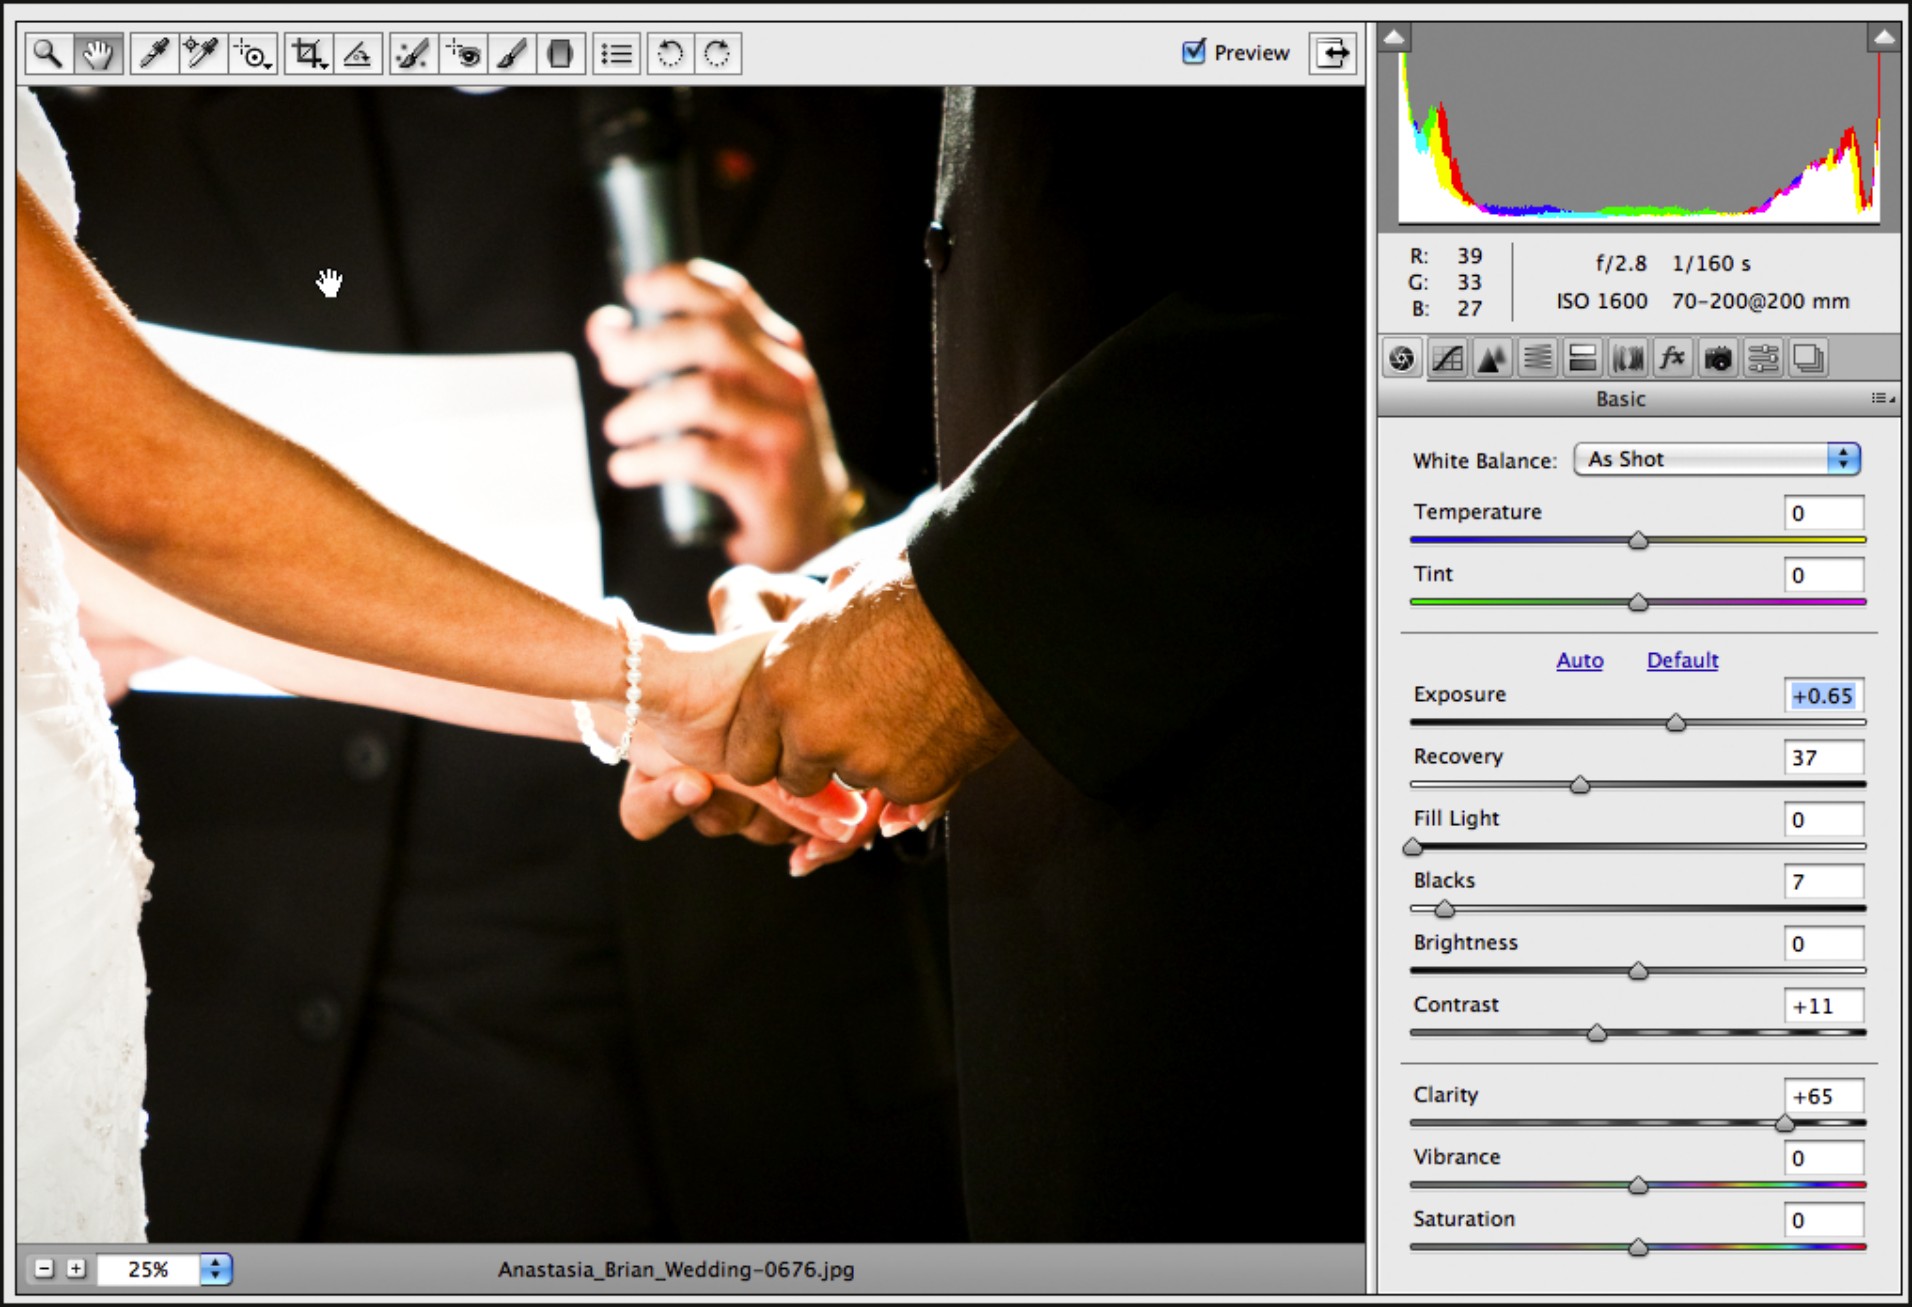The height and width of the screenshot is (1307, 1912).
Task: Select the Targeted Adjustment tool
Action: tap(253, 53)
